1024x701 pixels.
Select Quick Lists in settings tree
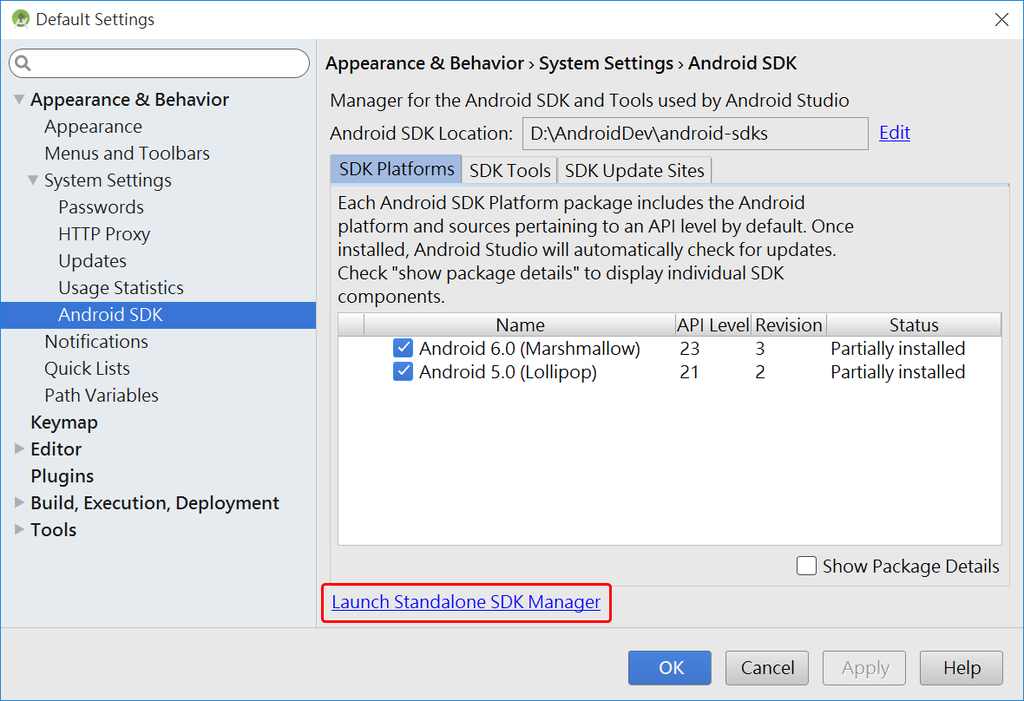(x=88, y=368)
